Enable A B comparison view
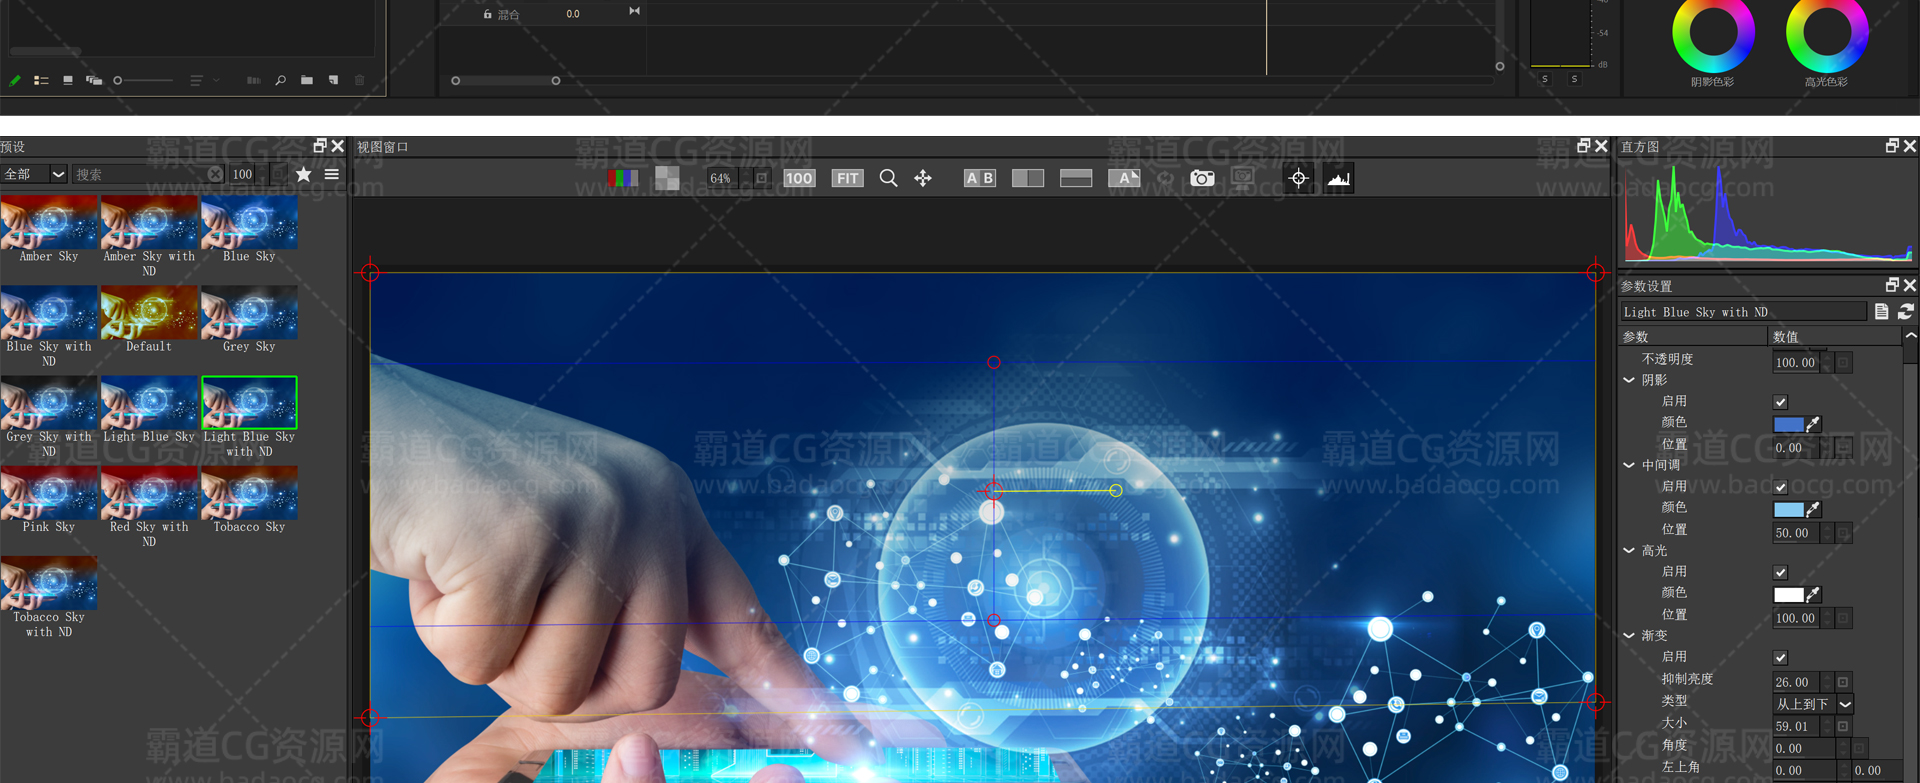Viewport: 1920px width, 783px height. pyautogui.click(x=979, y=178)
